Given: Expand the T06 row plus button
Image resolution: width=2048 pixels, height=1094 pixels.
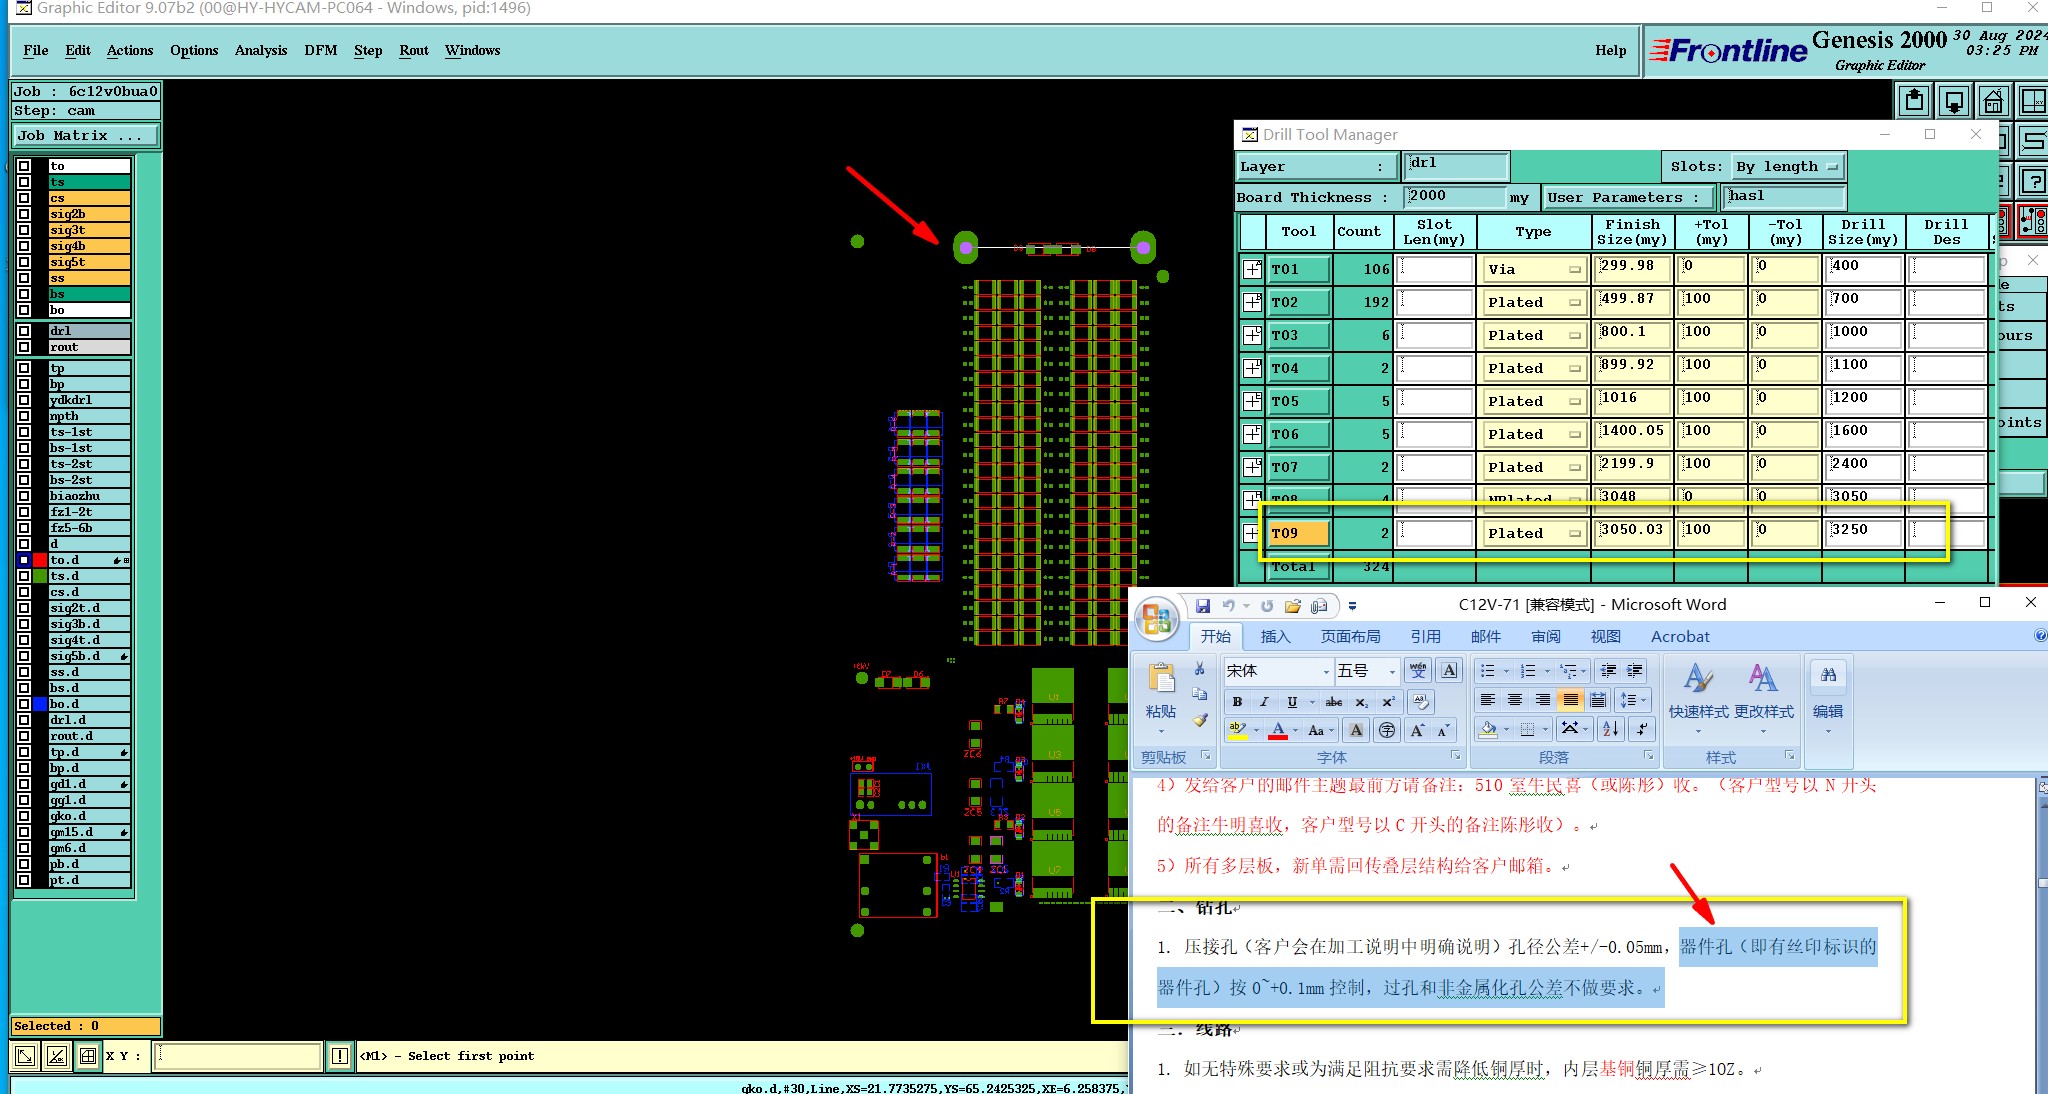Looking at the screenshot, I should click(x=1252, y=434).
